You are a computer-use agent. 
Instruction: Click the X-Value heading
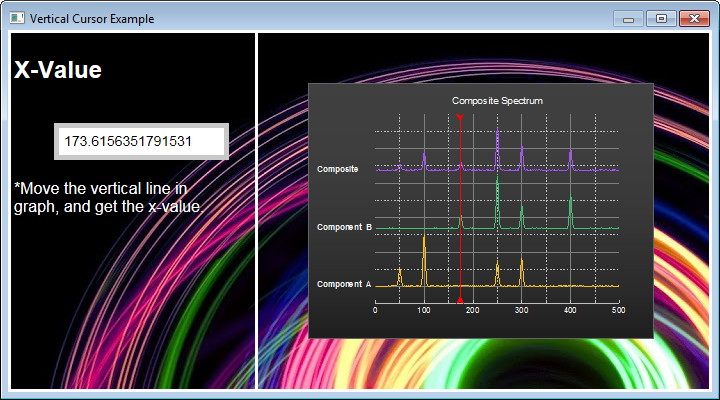pyautogui.click(x=58, y=70)
